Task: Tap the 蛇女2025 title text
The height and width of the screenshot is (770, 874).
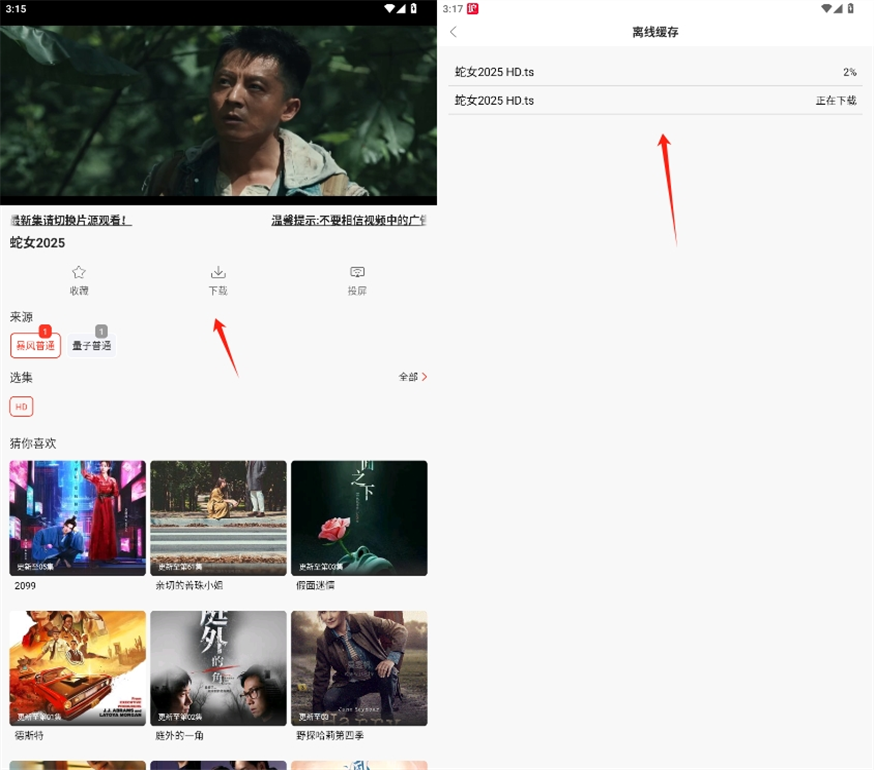Action: pyautogui.click(x=37, y=243)
